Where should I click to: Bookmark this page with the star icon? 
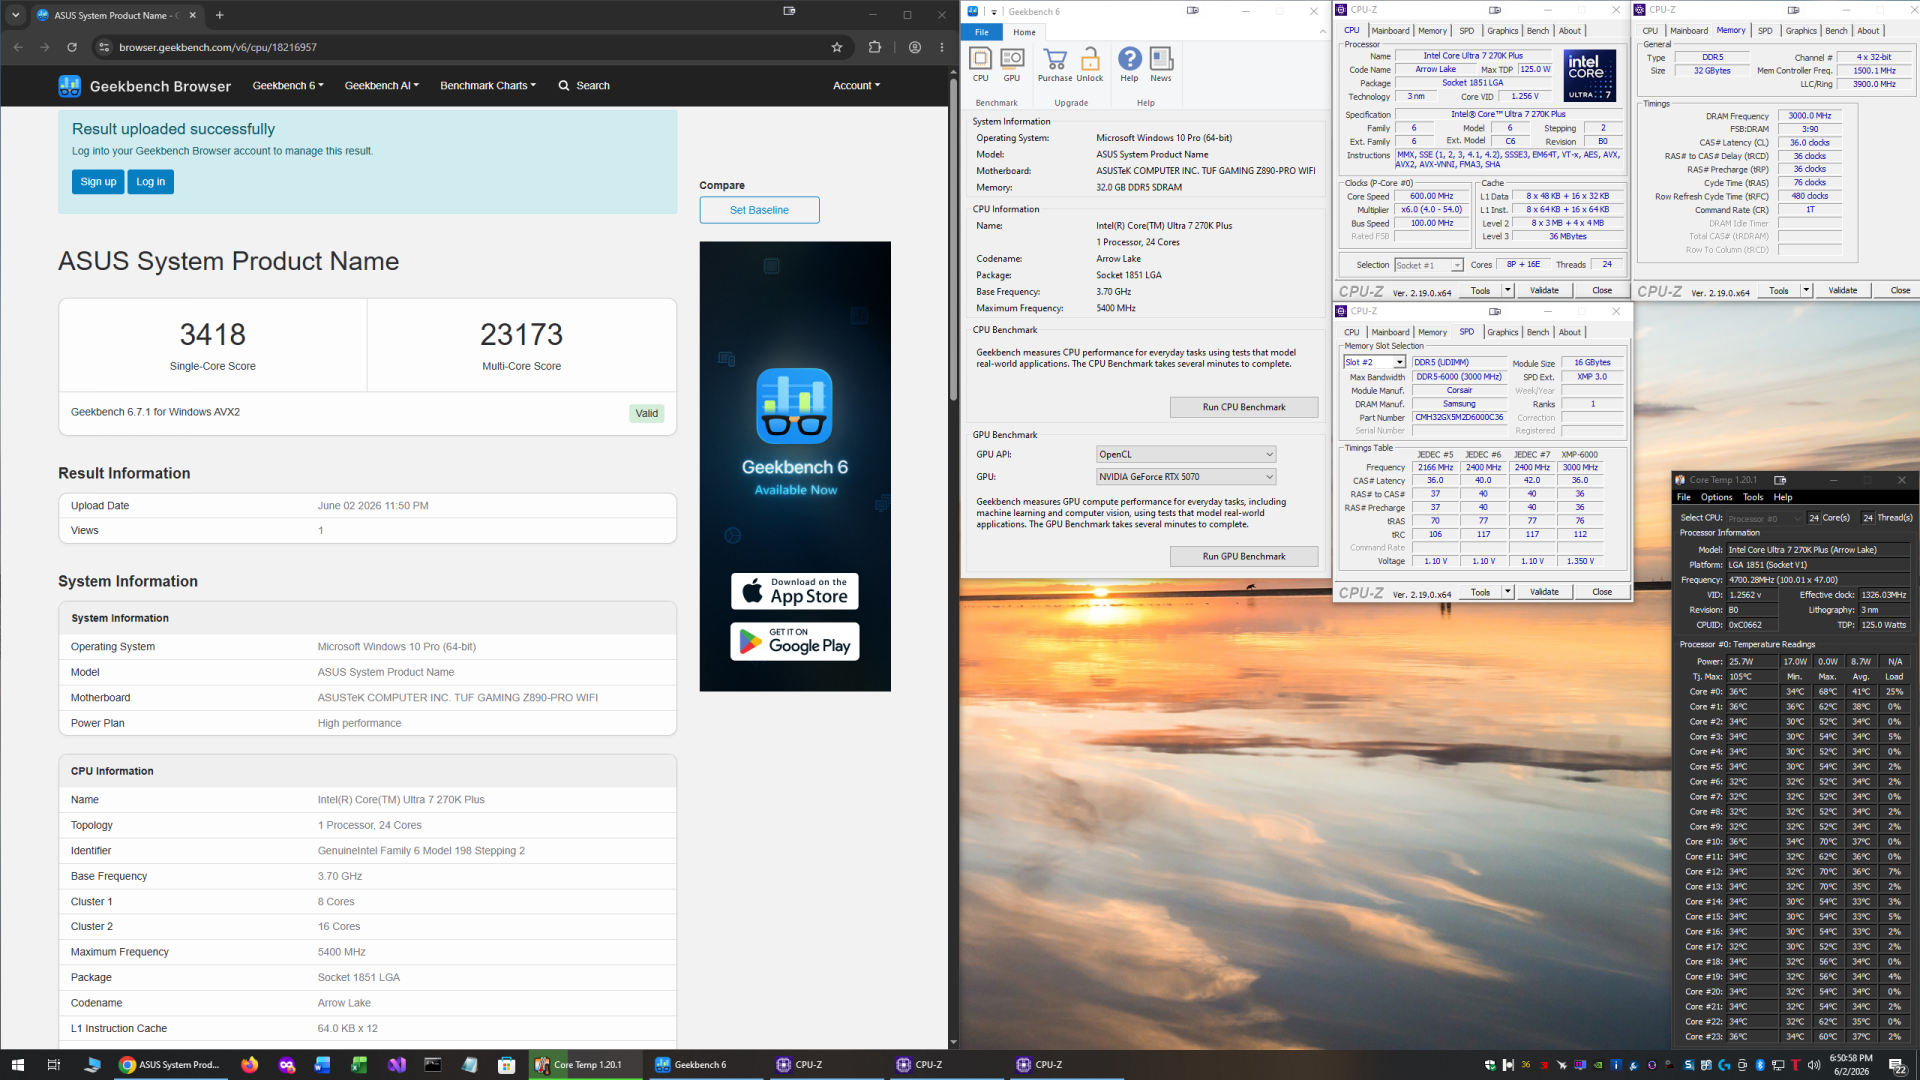pyautogui.click(x=837, y=47)
